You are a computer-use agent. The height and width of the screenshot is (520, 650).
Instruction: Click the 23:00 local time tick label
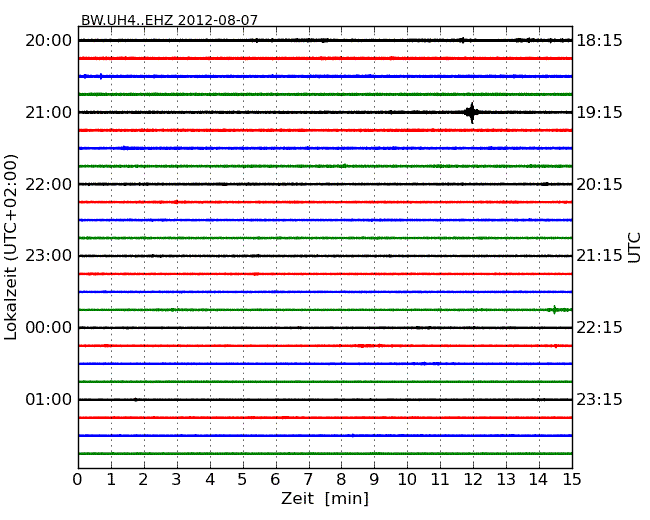[48, 256]
